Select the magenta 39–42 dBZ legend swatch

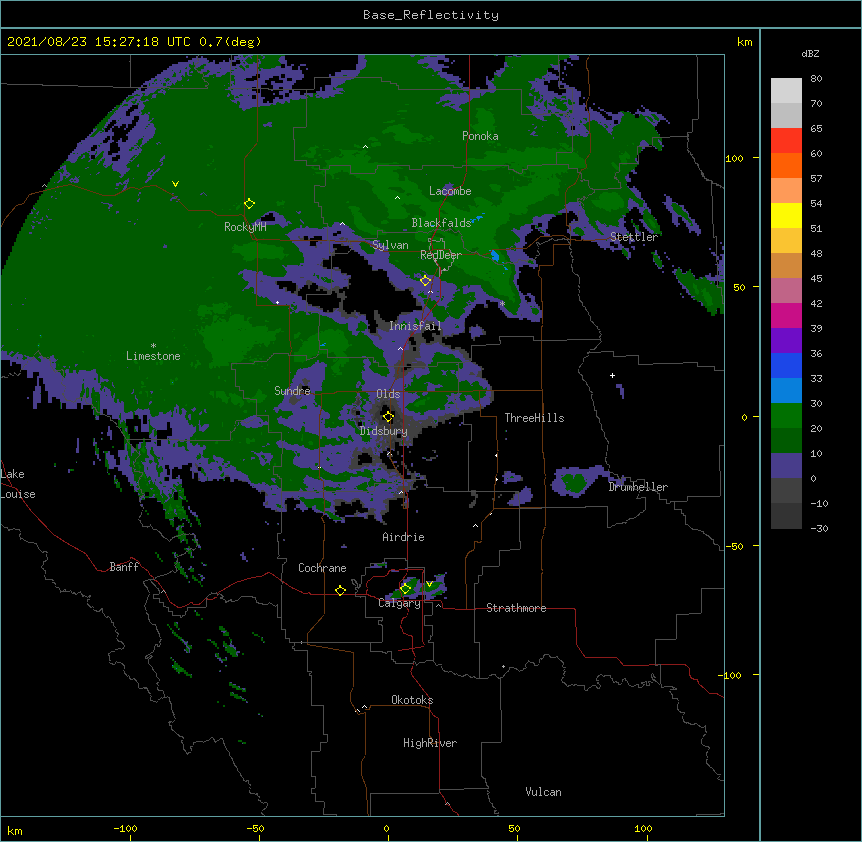pos(786,315)
